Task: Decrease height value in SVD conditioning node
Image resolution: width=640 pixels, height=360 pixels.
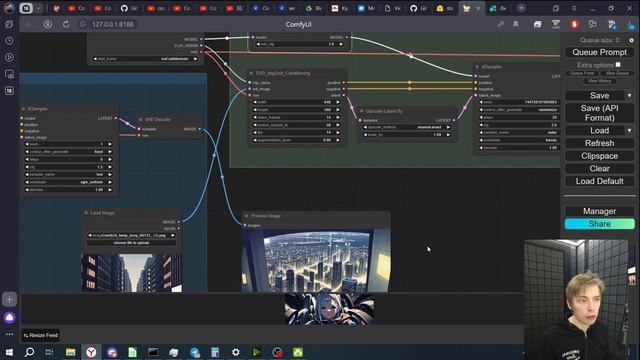Action: (x=255, y=110)
